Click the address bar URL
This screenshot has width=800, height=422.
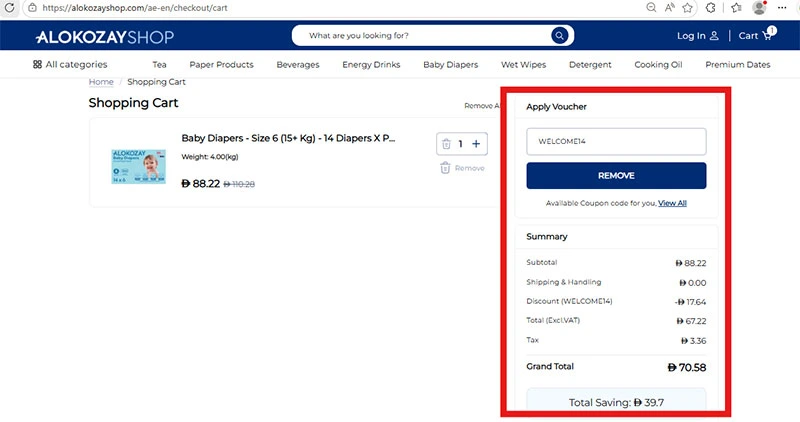point(135,8)
